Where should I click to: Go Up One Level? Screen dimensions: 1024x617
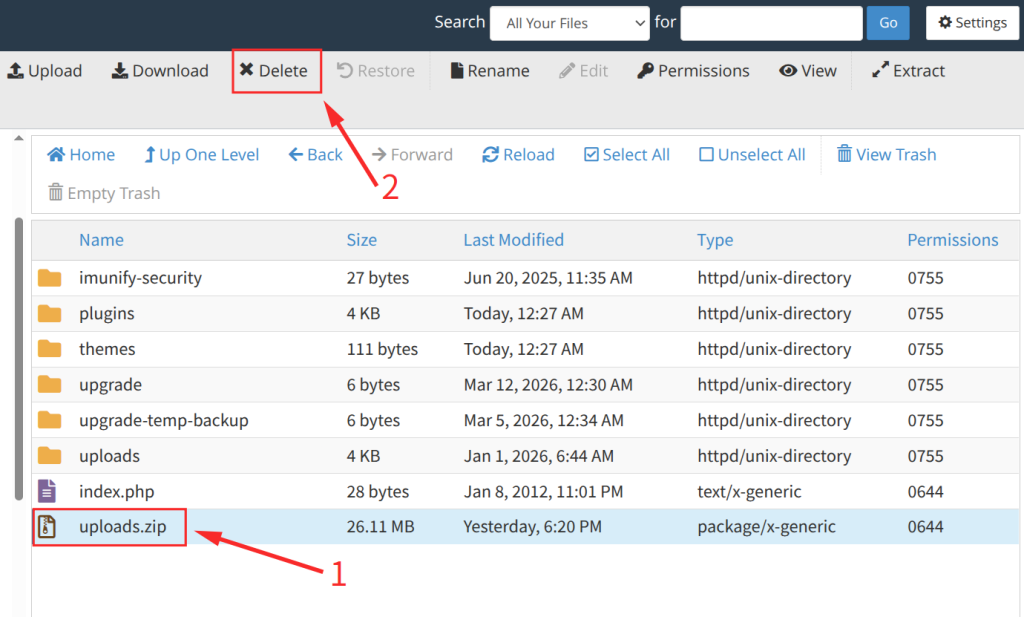(201, 155)
